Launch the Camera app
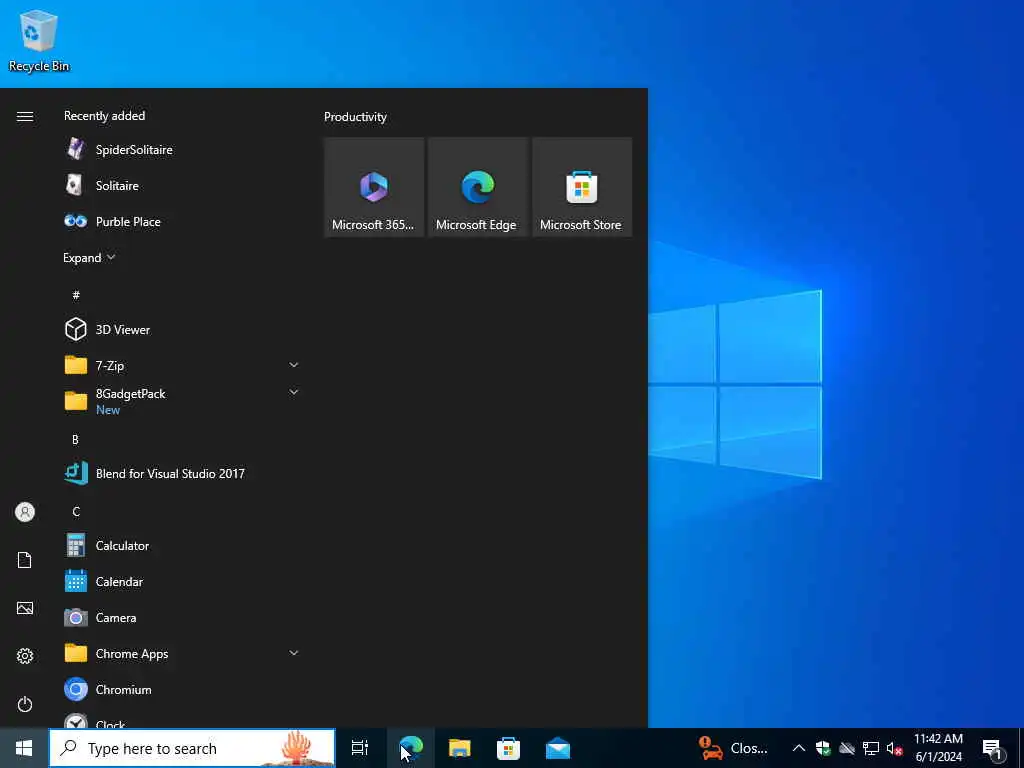Image resolution: width=1024 pixels, height=768 pixels. pos(180,617)
